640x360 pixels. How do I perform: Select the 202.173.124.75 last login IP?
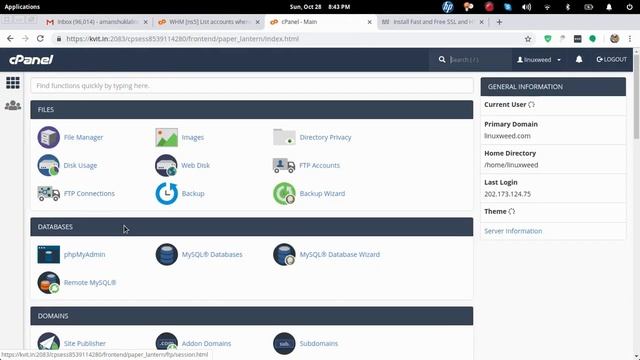[x=507, y=194]
